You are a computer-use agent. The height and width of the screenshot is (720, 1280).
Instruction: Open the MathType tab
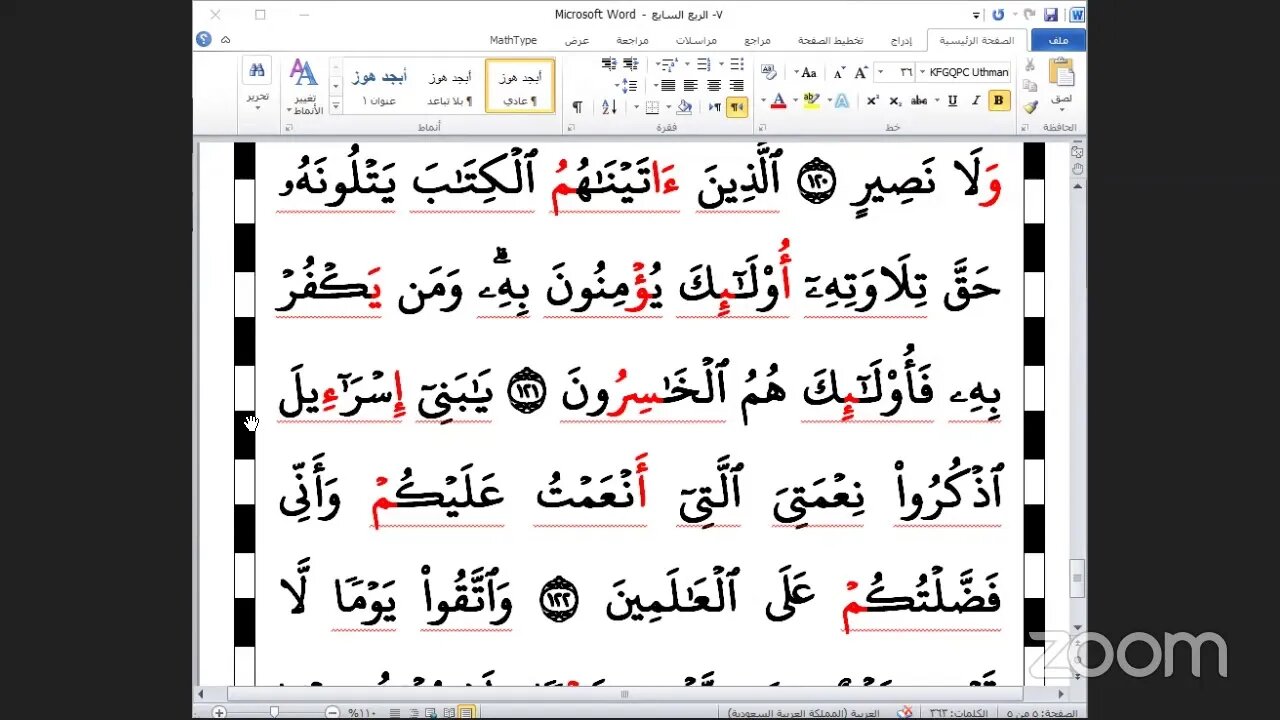[513, 40]
